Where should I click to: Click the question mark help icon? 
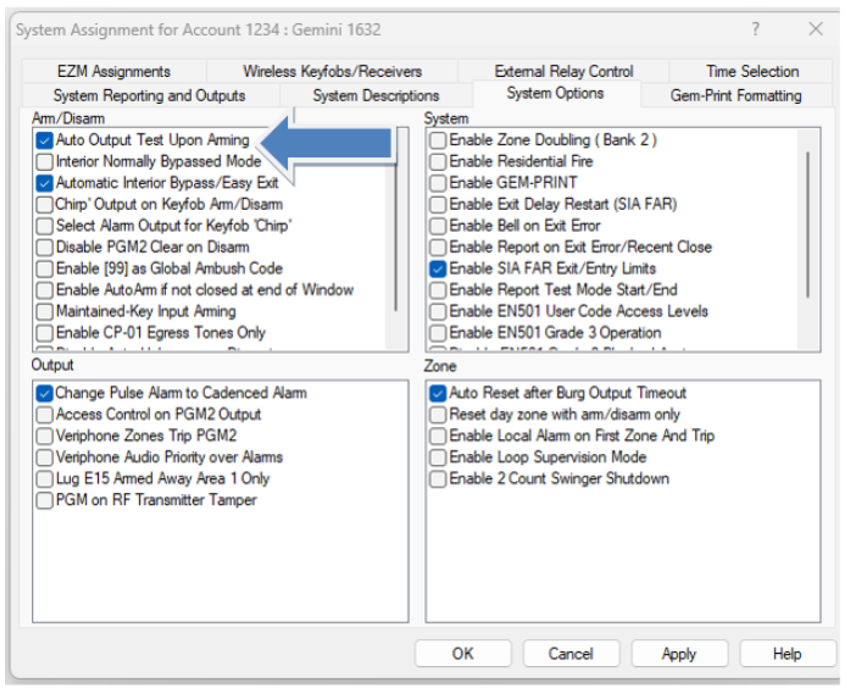[756, 29]
